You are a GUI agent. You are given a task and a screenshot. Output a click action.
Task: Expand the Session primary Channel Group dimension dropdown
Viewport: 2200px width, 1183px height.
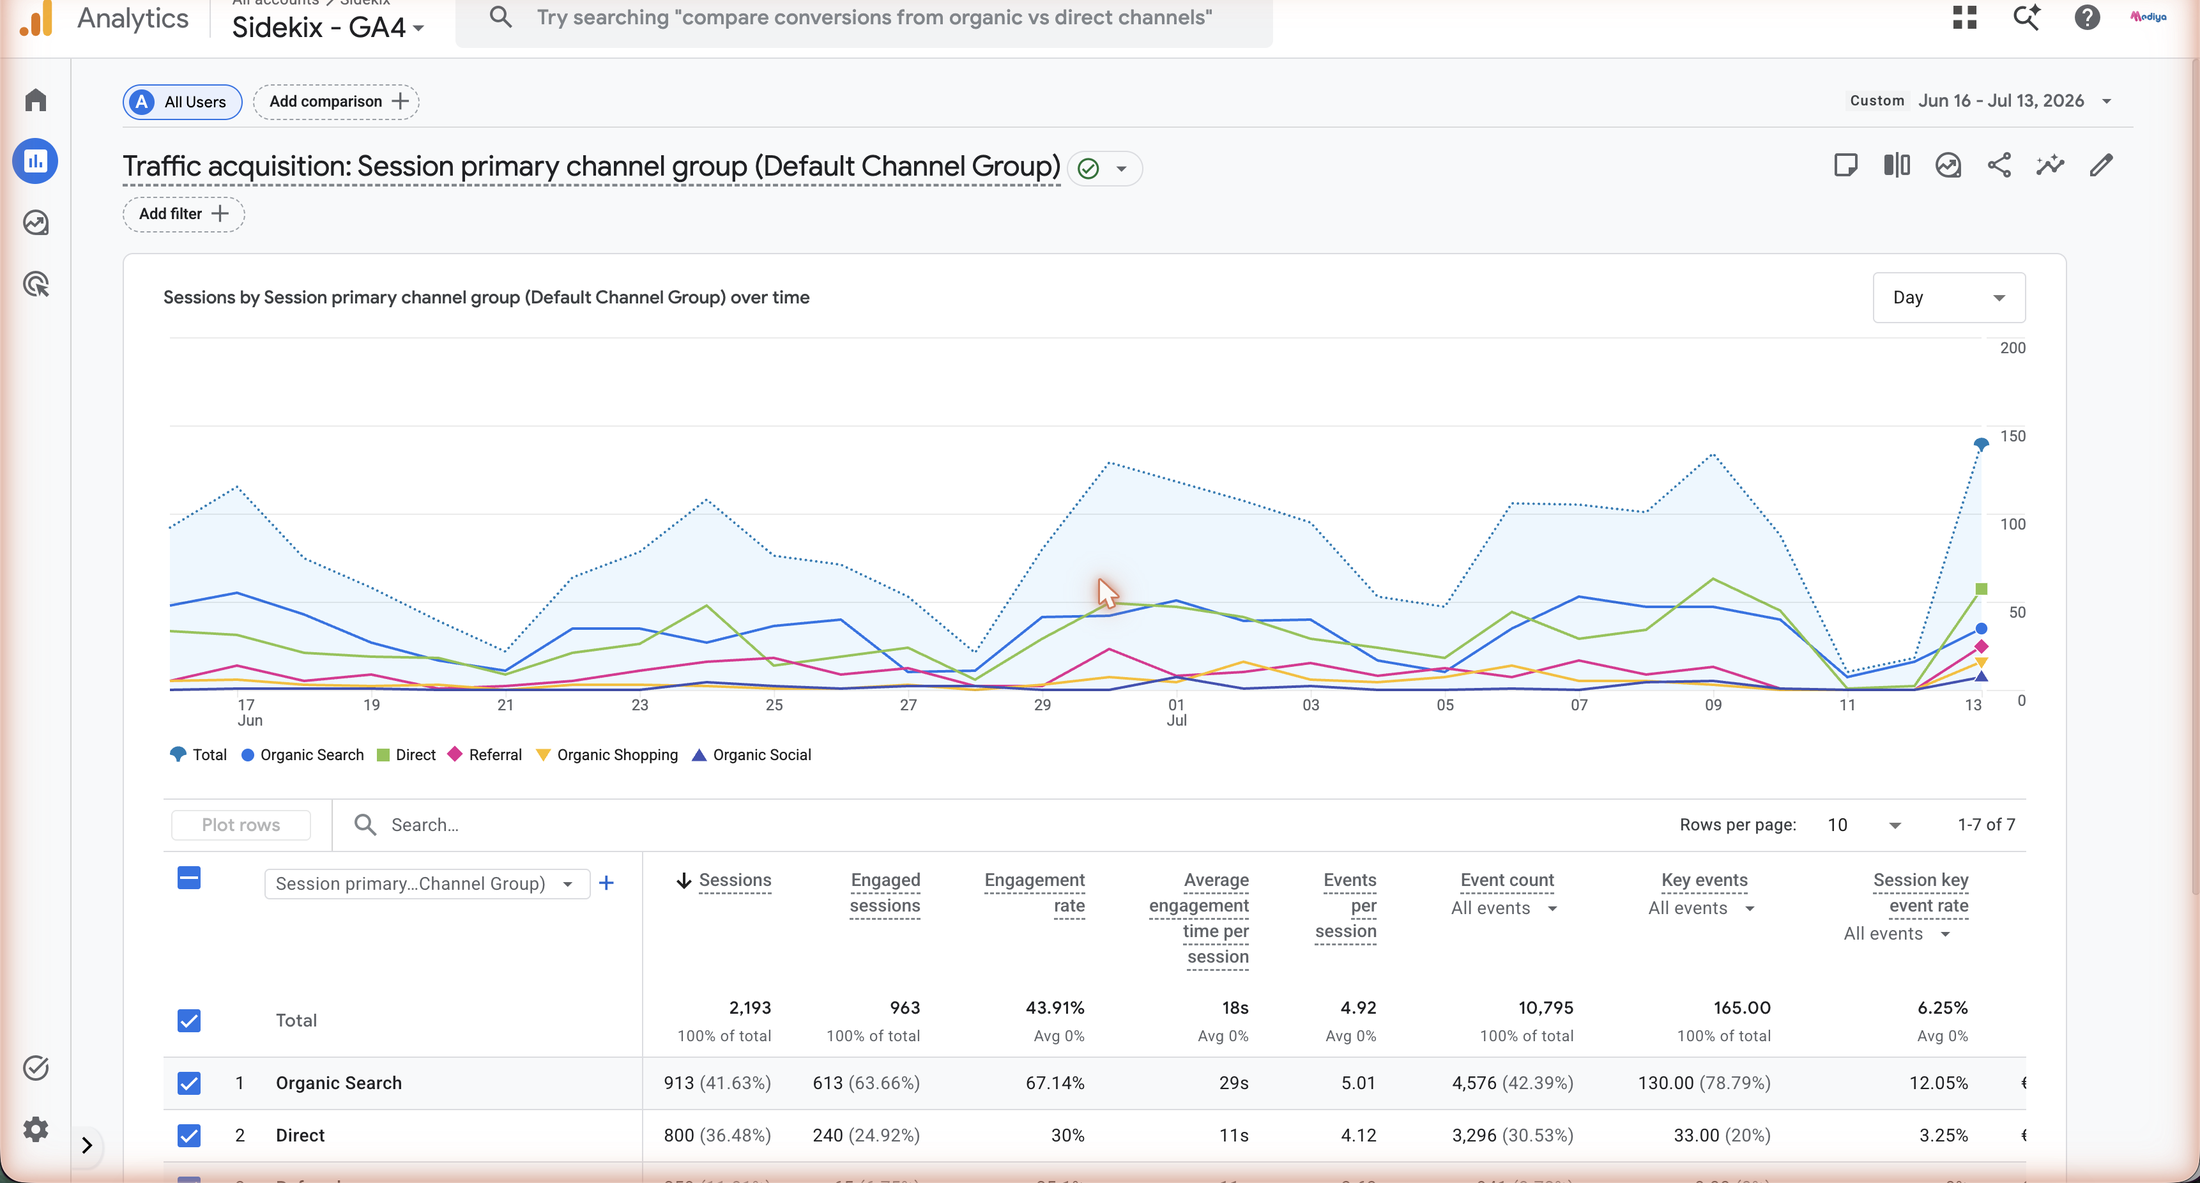(x=427, y=883)
